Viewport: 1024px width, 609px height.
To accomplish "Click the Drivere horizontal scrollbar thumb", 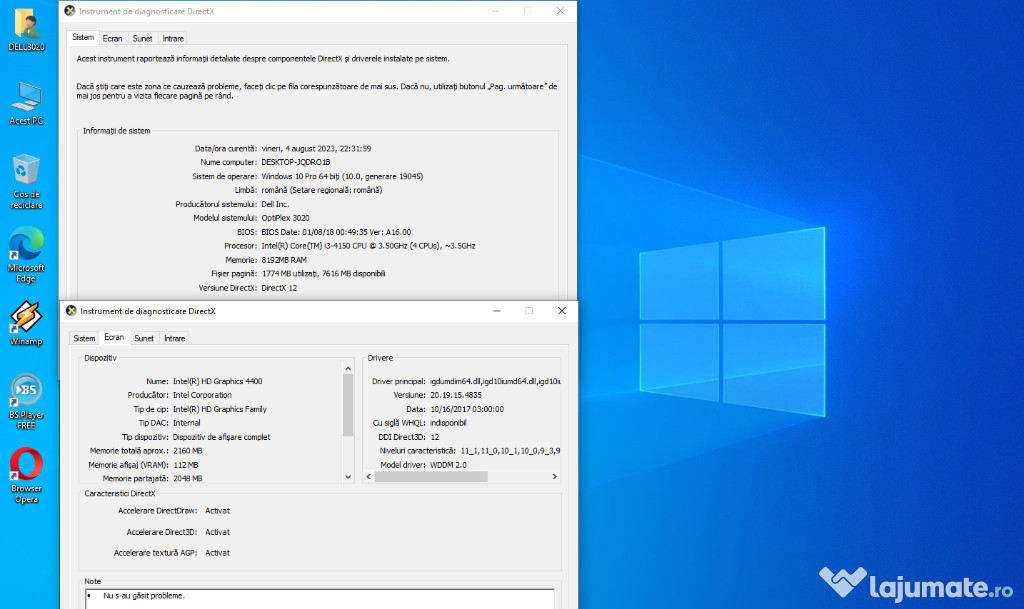I will click(430, 477).
